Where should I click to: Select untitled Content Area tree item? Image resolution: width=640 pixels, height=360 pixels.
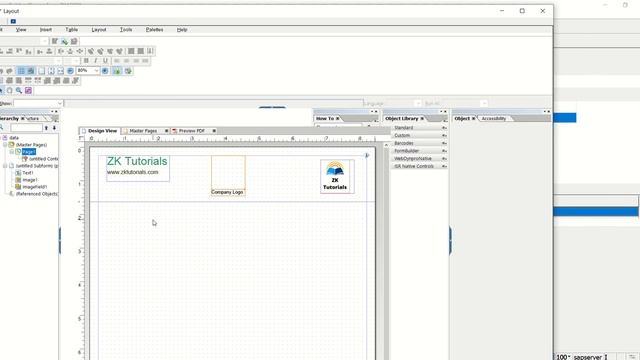(43, 159)
